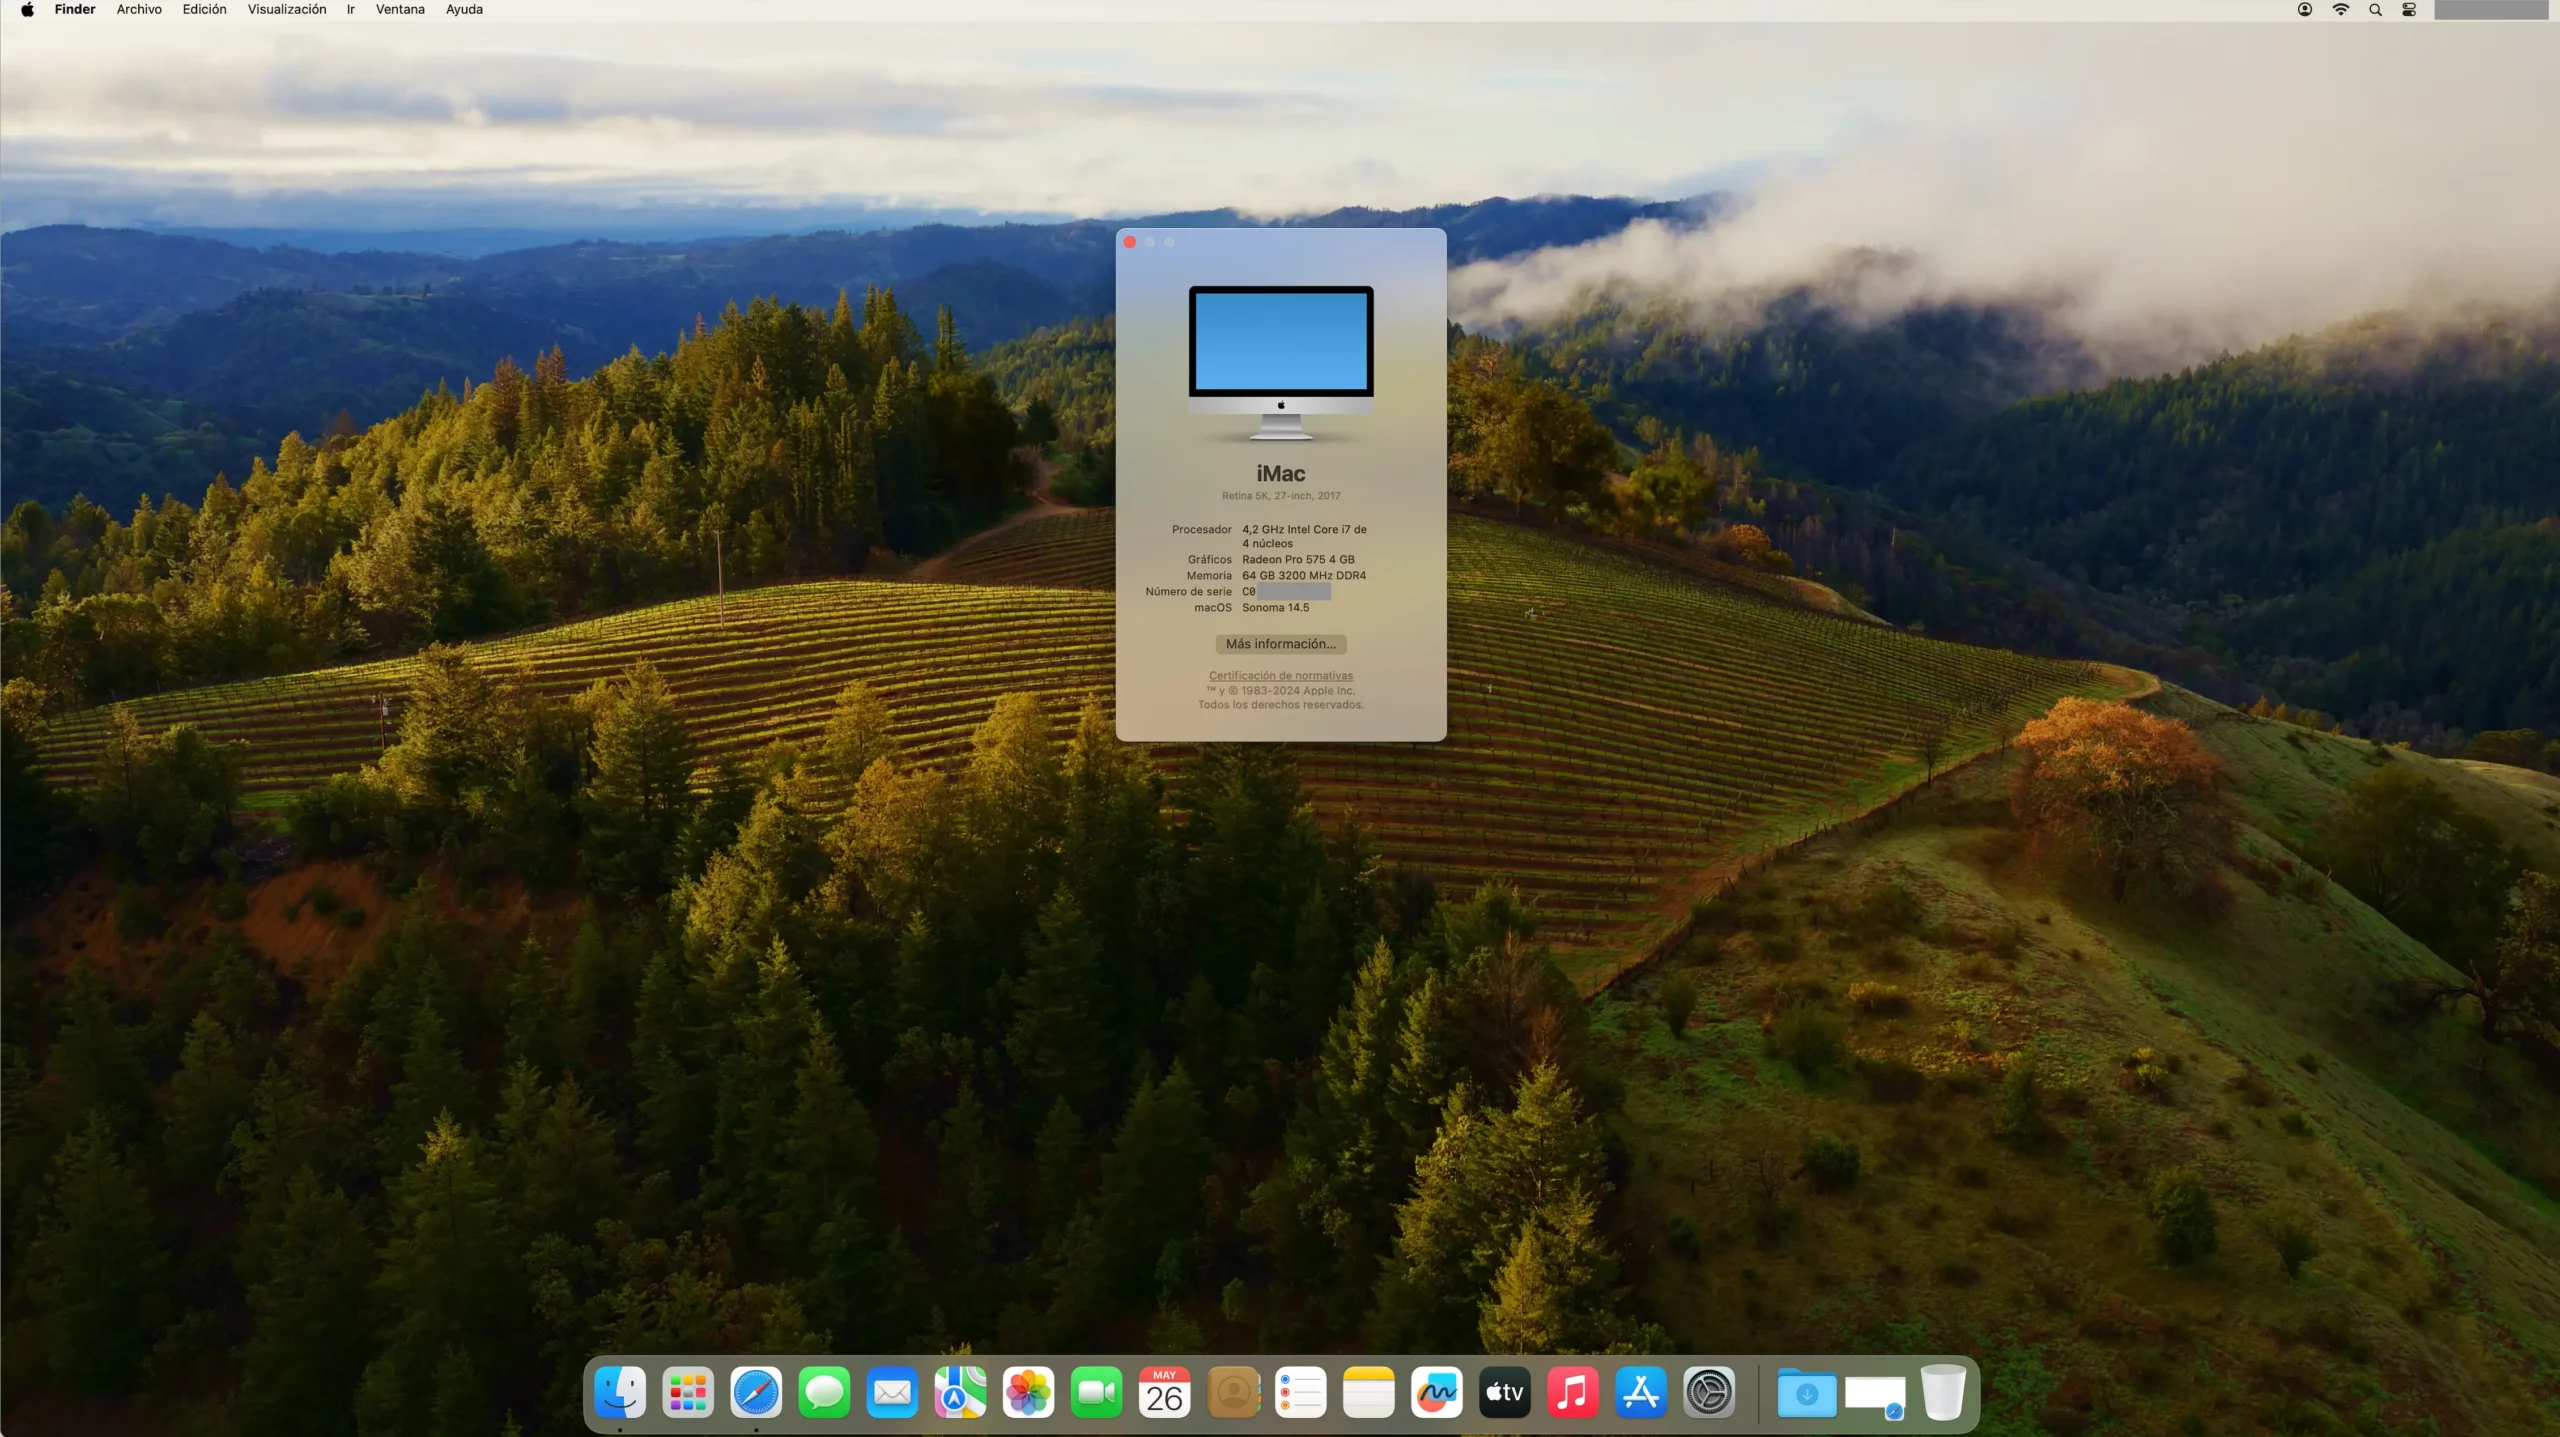Launch the Apple TV app
The height and width of the screenshot is (1437, 2560).
[1505, 1392]
